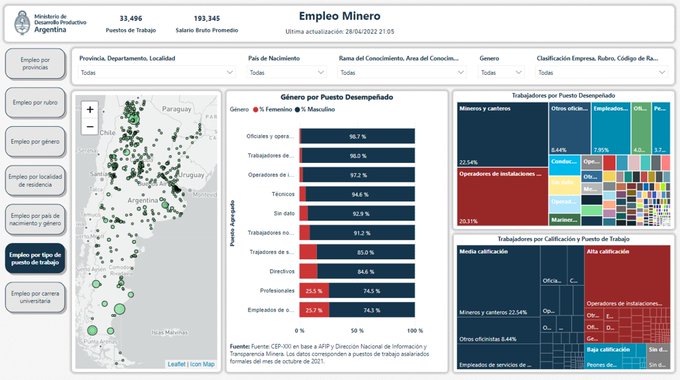Screen dimensions: 680x380
Task: Select Empleados 7.95% treemap tile
Action: pyautogui.click(x=611, y=128)
